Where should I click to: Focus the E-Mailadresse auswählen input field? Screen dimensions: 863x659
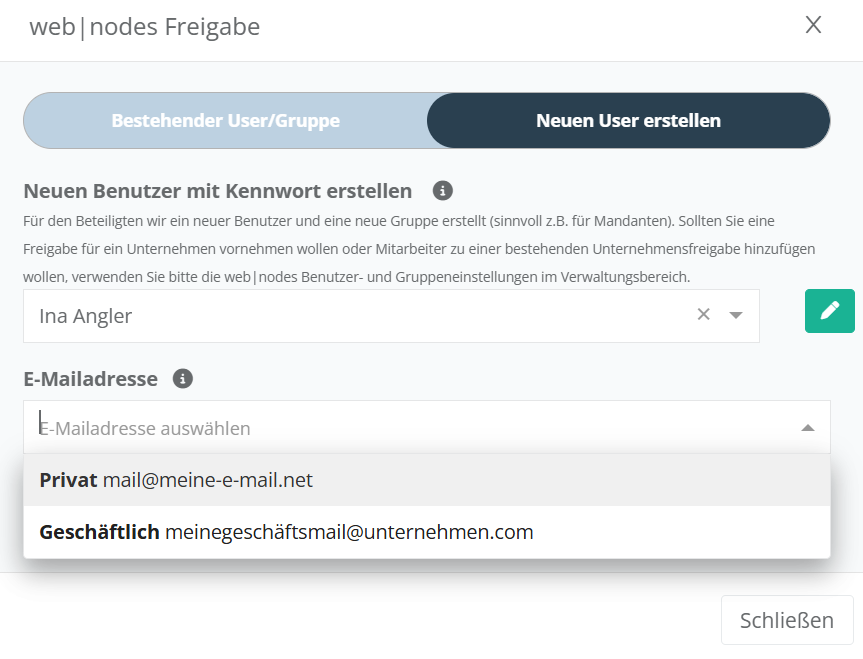tap(400, 428)
